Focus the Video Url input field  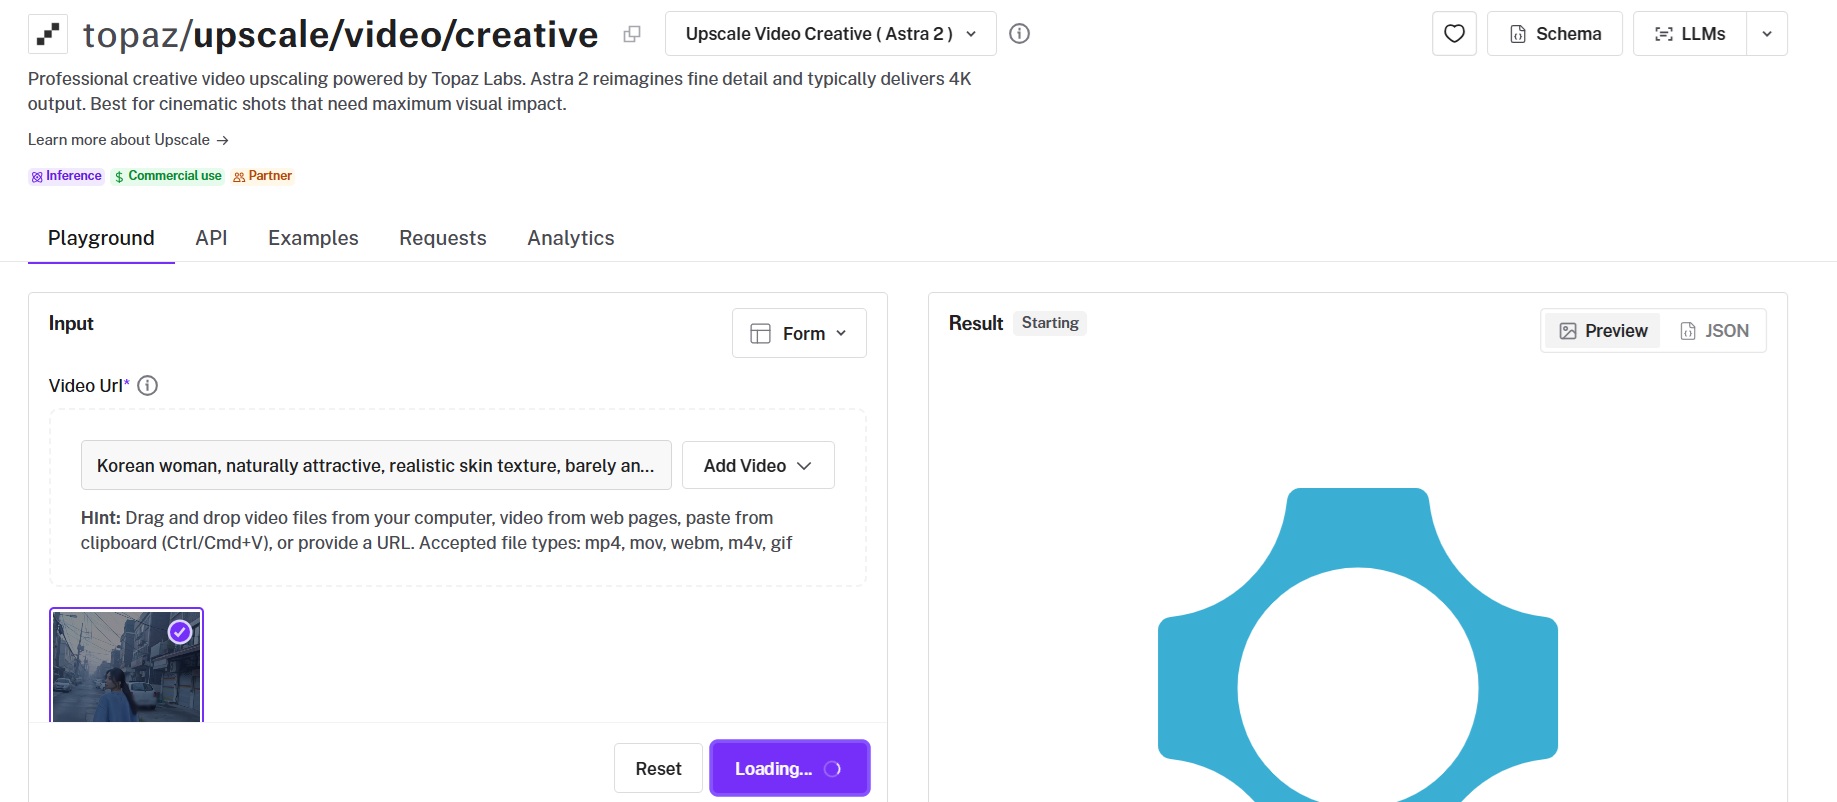coord(376,465)
